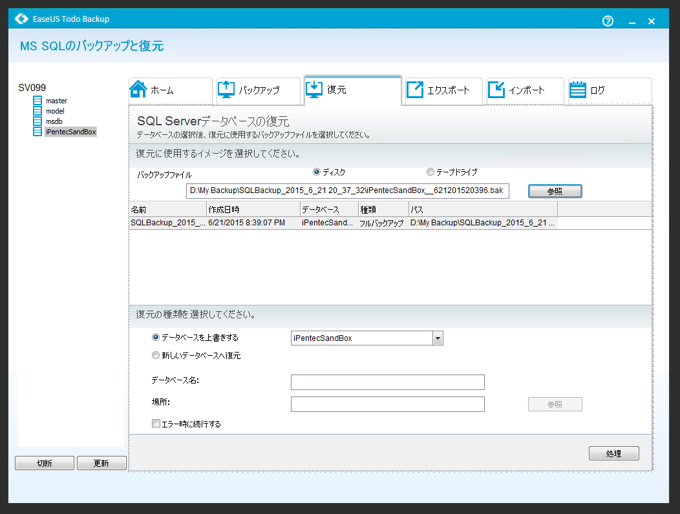This screenshot has width=680, height=514.
Task: Click the 処理 button
Action: point(614,453)
